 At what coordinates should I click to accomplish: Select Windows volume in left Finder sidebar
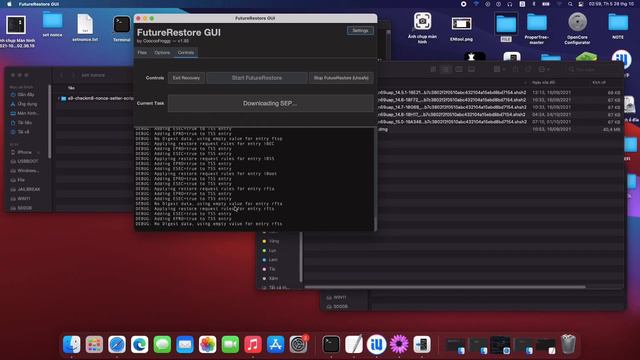pyautogui.click(x=28, y=171)
